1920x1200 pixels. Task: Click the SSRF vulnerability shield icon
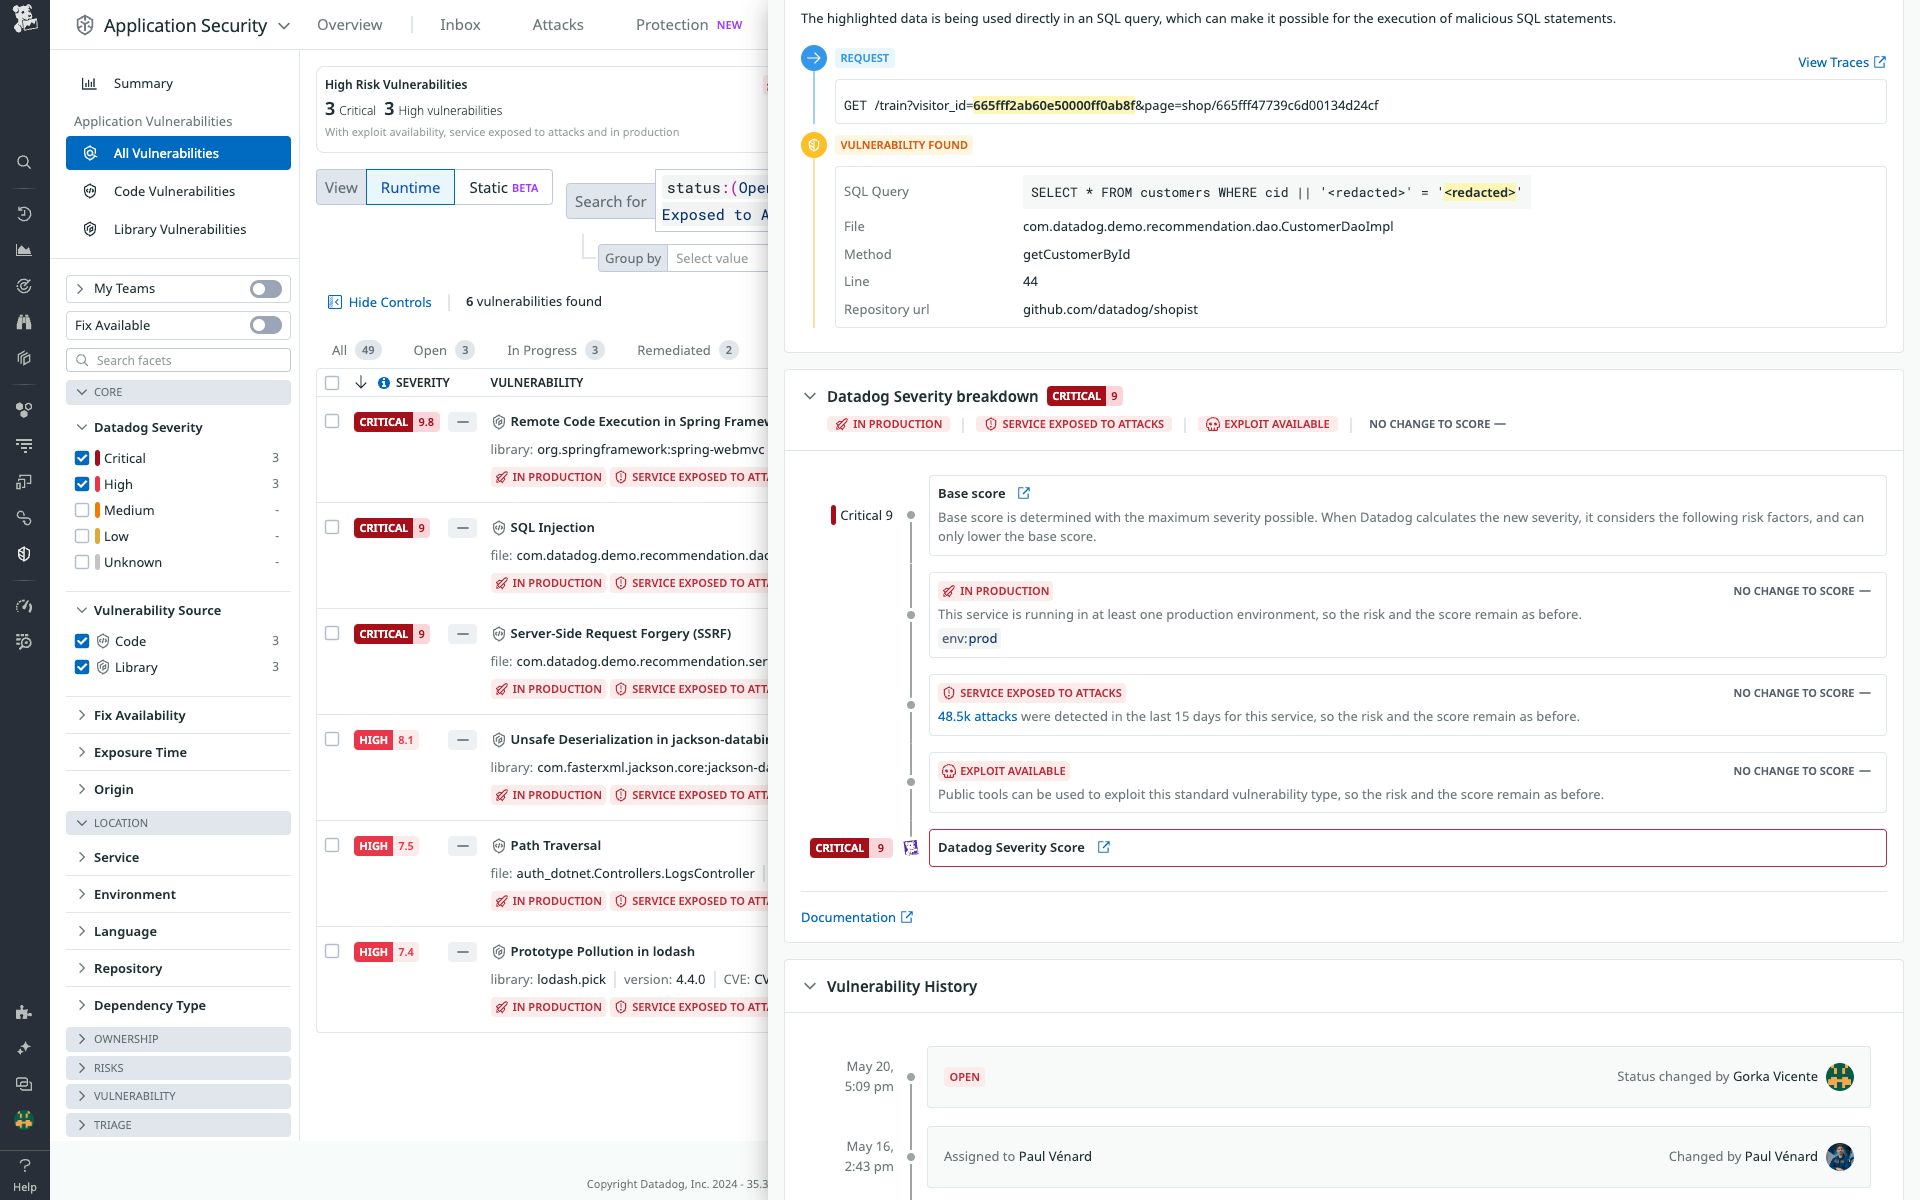pyautogui.click(x=498, y=633)
